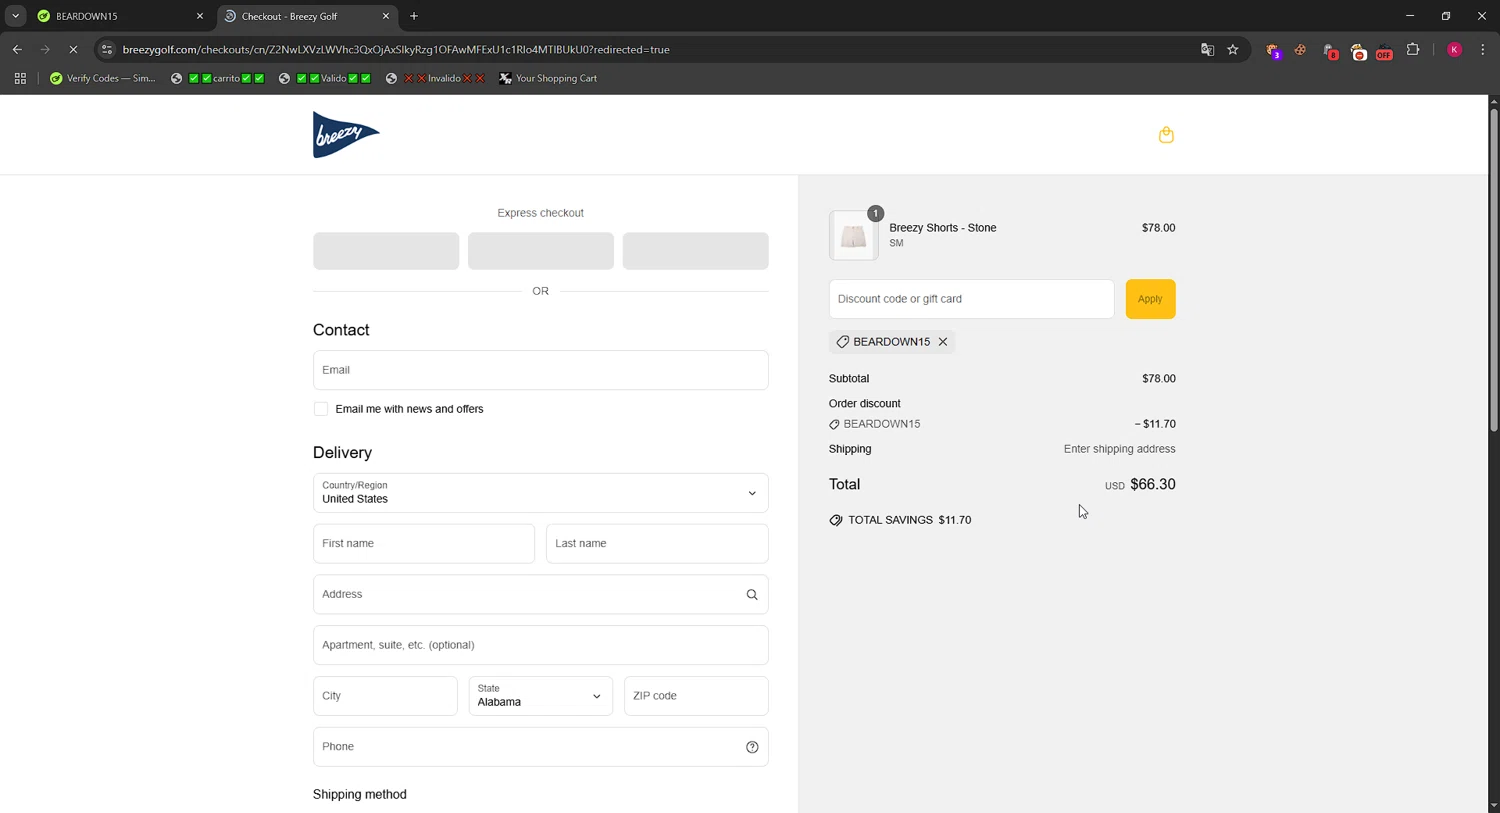Open the Valido bookmark
This screenshot has height=813, width=1500.
324,78
